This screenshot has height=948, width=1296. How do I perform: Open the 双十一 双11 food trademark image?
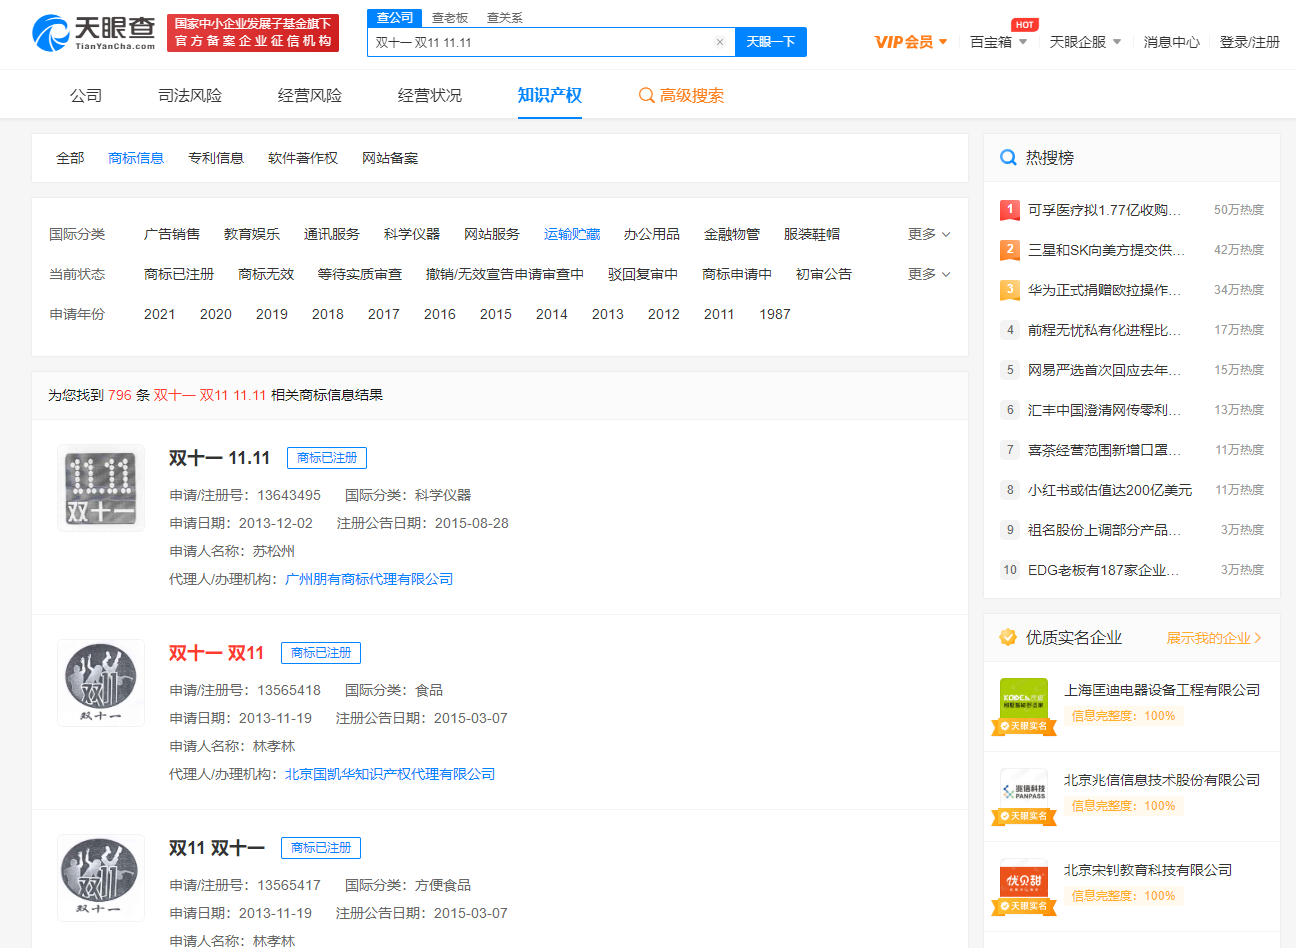coord(100,683)
